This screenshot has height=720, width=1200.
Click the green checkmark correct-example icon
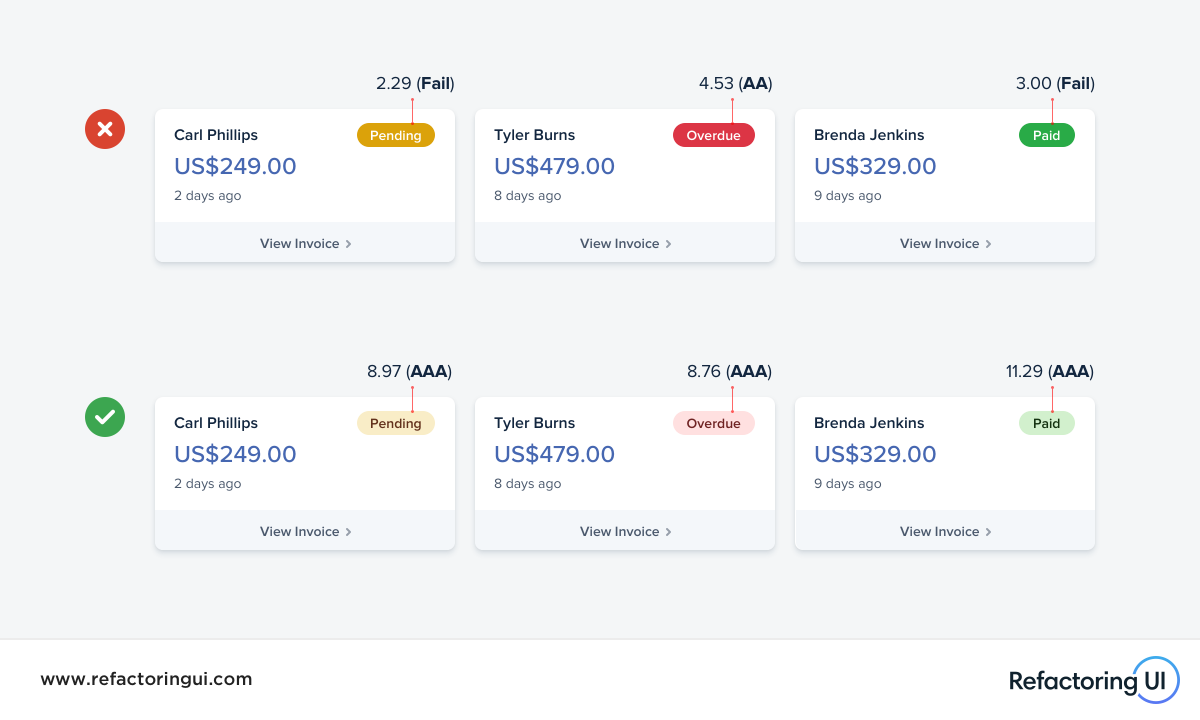[x=105, y=417]
